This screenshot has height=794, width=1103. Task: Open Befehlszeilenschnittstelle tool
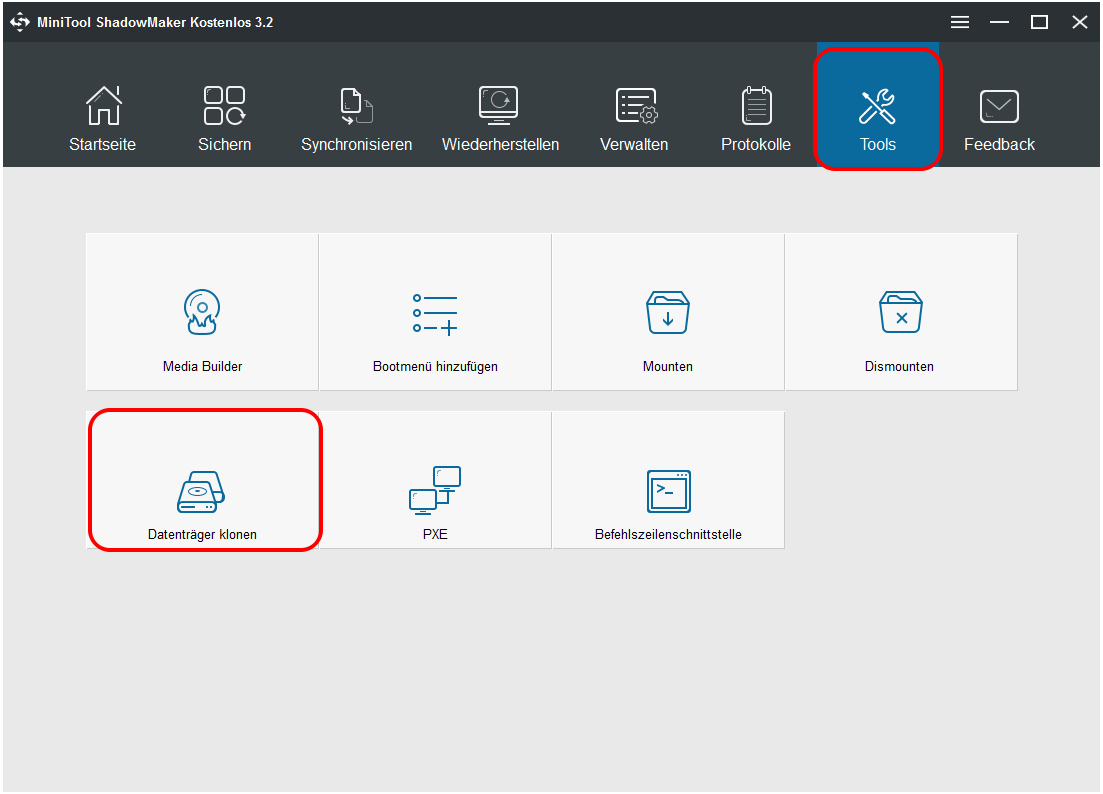click(x=668, y=490)
